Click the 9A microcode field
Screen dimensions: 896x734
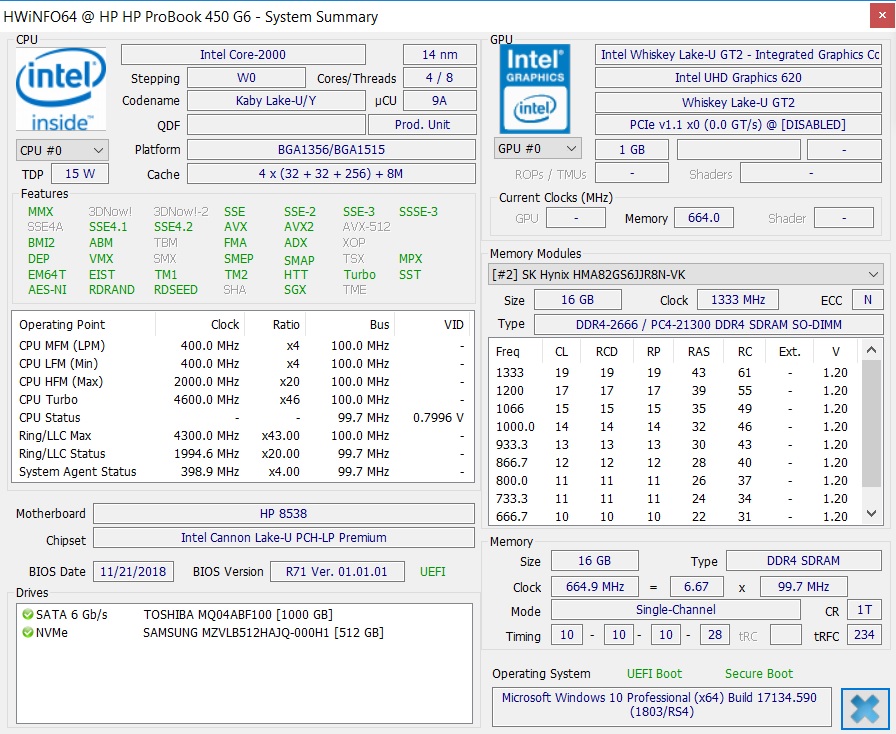[439, 101]
